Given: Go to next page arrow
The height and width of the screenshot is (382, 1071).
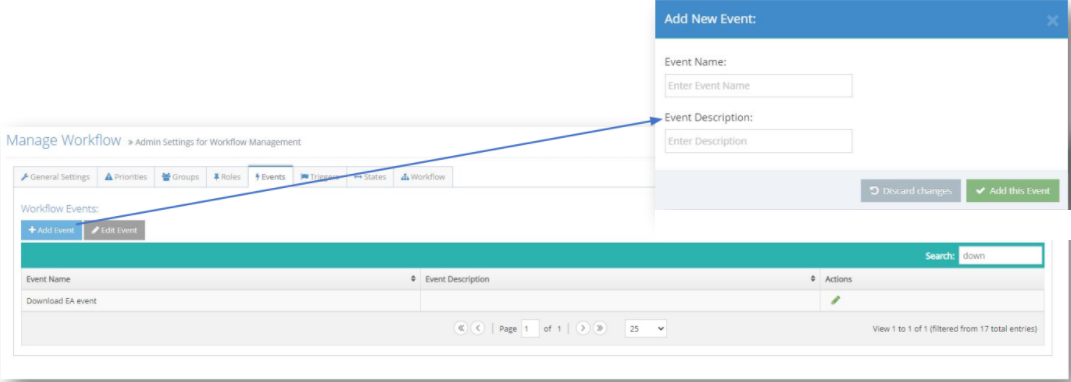Looking at the screenshot, I should 583,328.
